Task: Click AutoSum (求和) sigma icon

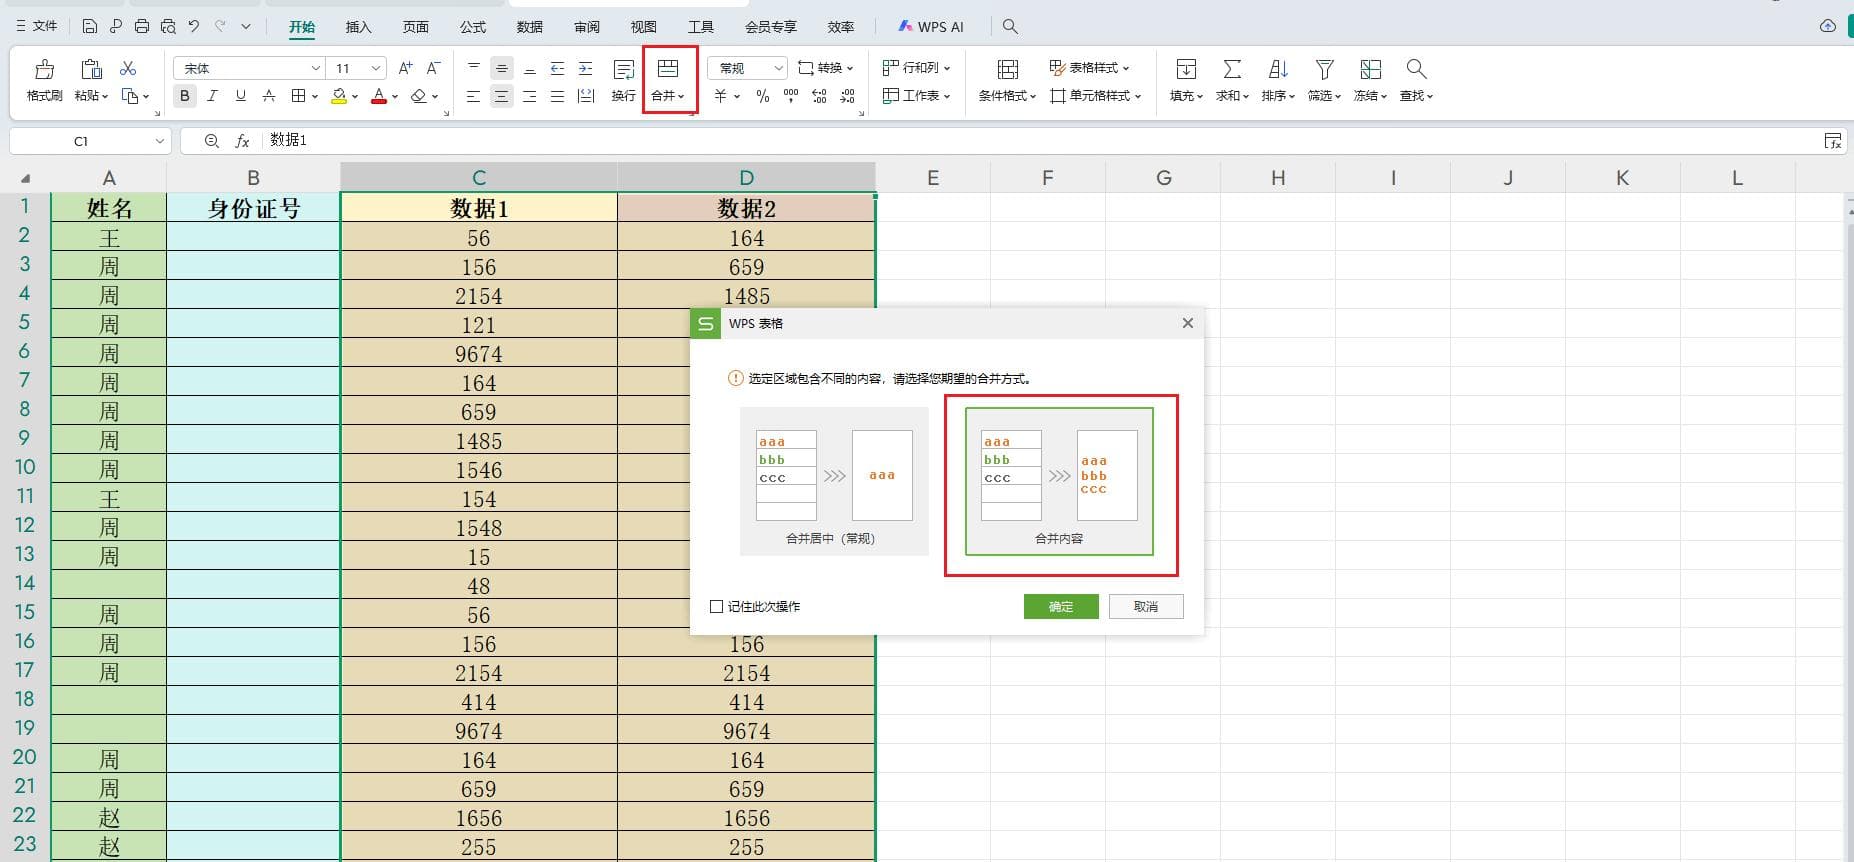Action: point(1232,69)
